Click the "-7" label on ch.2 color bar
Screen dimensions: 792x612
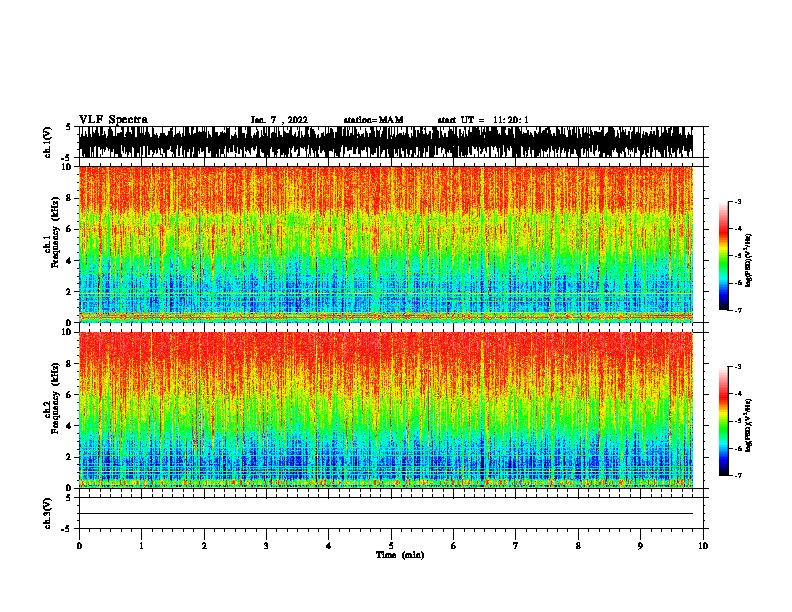coord(738,476)
